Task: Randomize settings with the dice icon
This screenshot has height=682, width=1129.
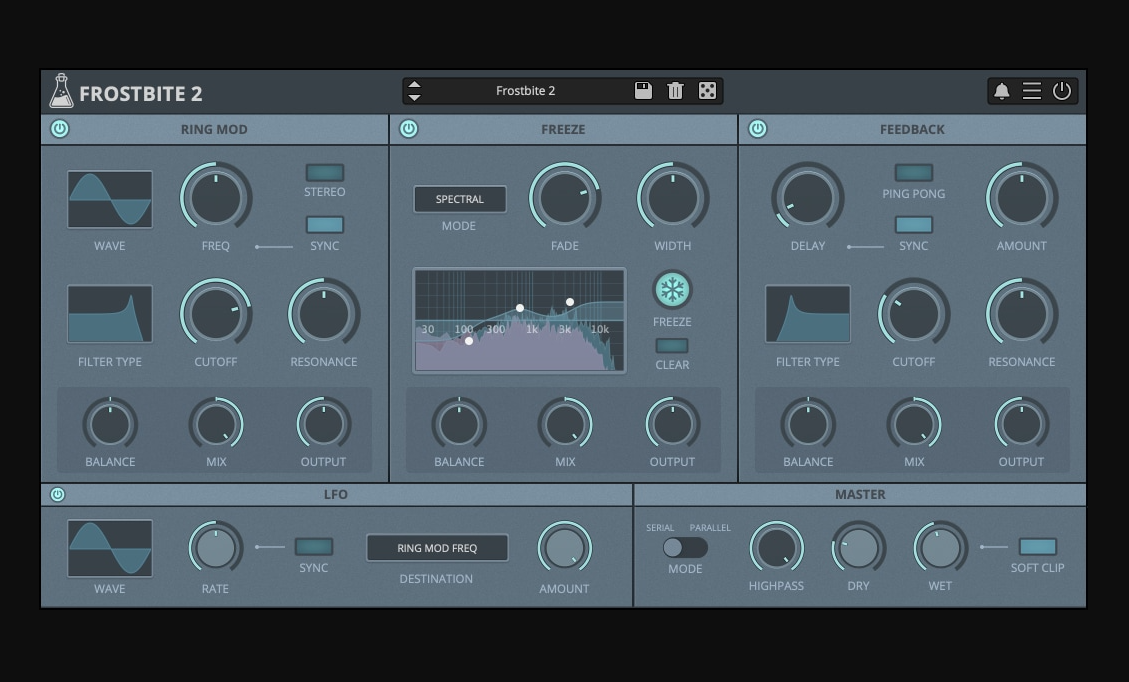Action: (707, 91)
